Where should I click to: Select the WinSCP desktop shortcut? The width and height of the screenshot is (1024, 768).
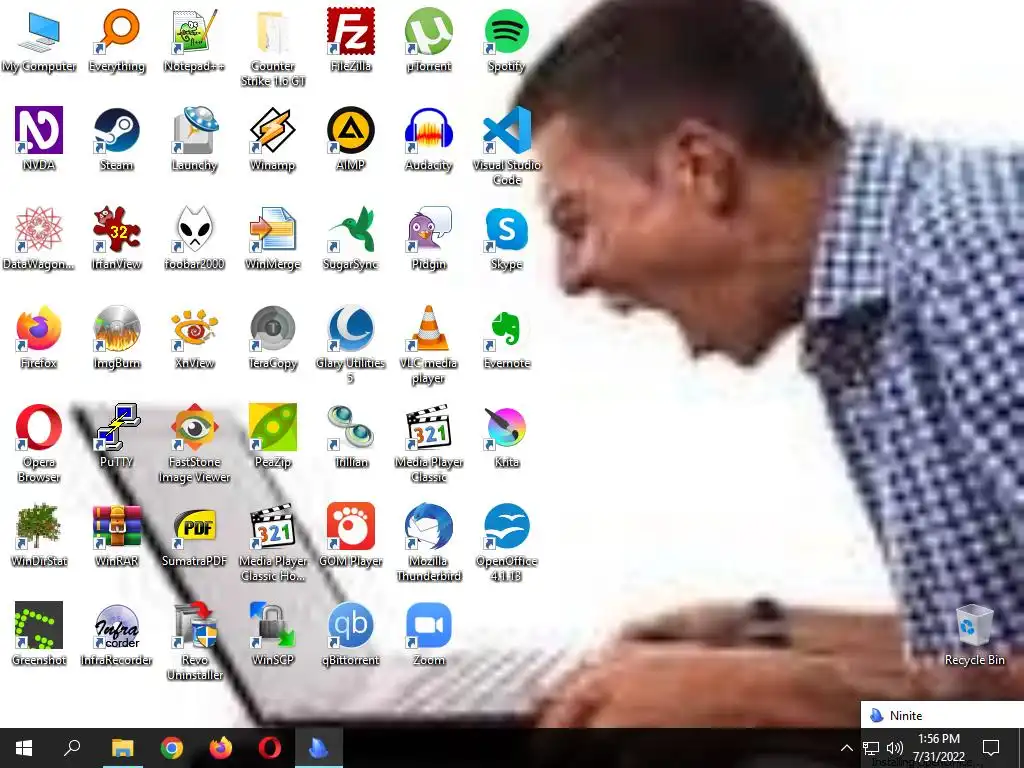pyautogui.click(x=272, y=634)
